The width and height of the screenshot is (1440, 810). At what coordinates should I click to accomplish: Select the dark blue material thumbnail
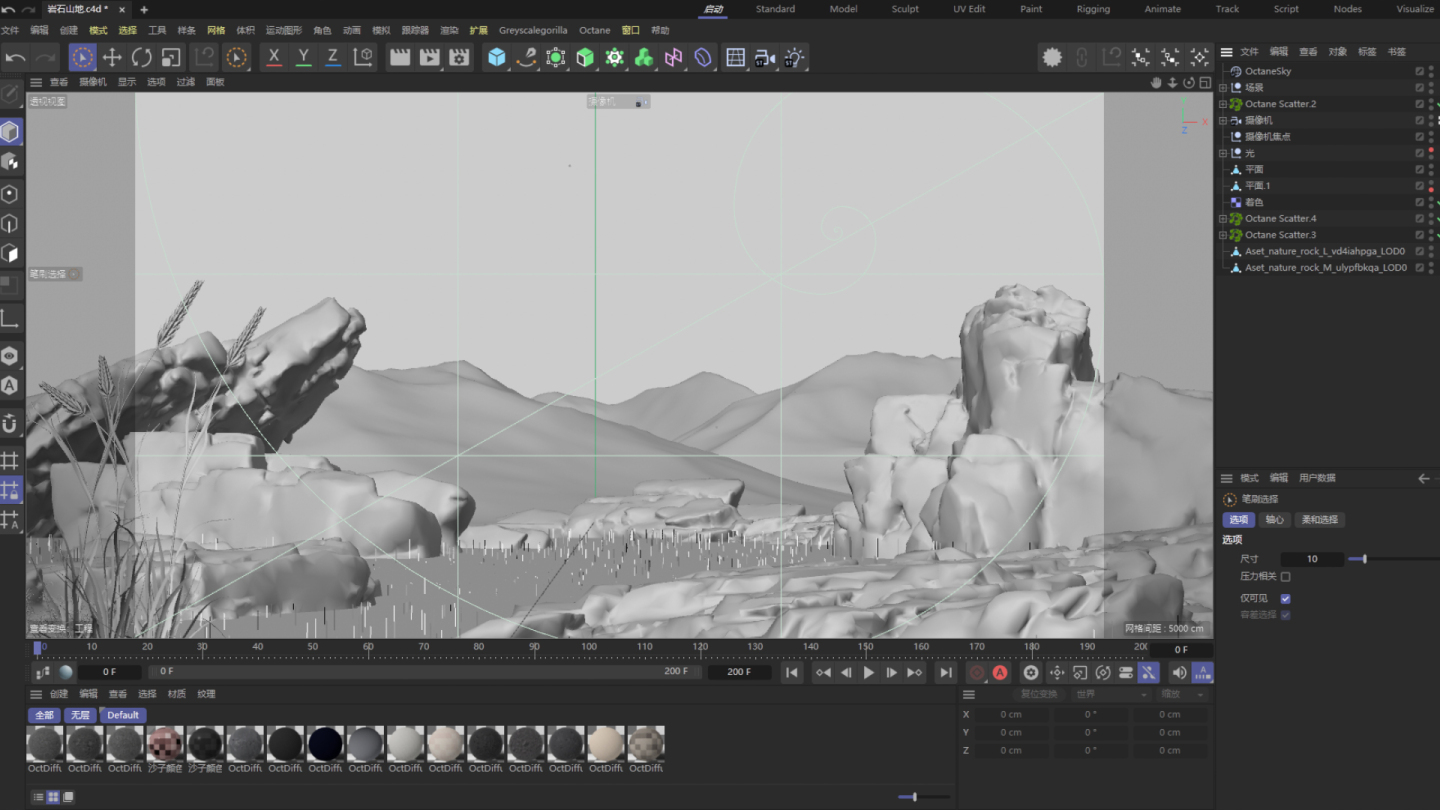click(x=325, y=744)
